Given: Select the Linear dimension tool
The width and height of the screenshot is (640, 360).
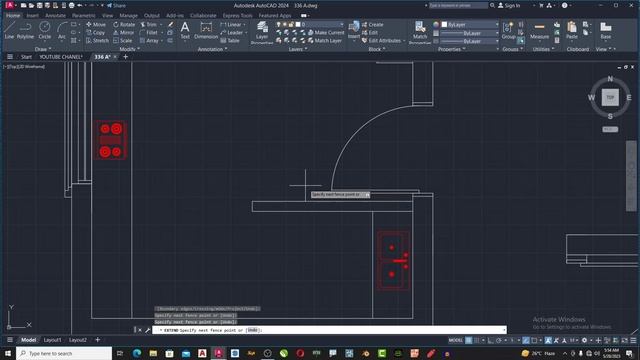Looking at the screenshot, I should click(231, 24).
